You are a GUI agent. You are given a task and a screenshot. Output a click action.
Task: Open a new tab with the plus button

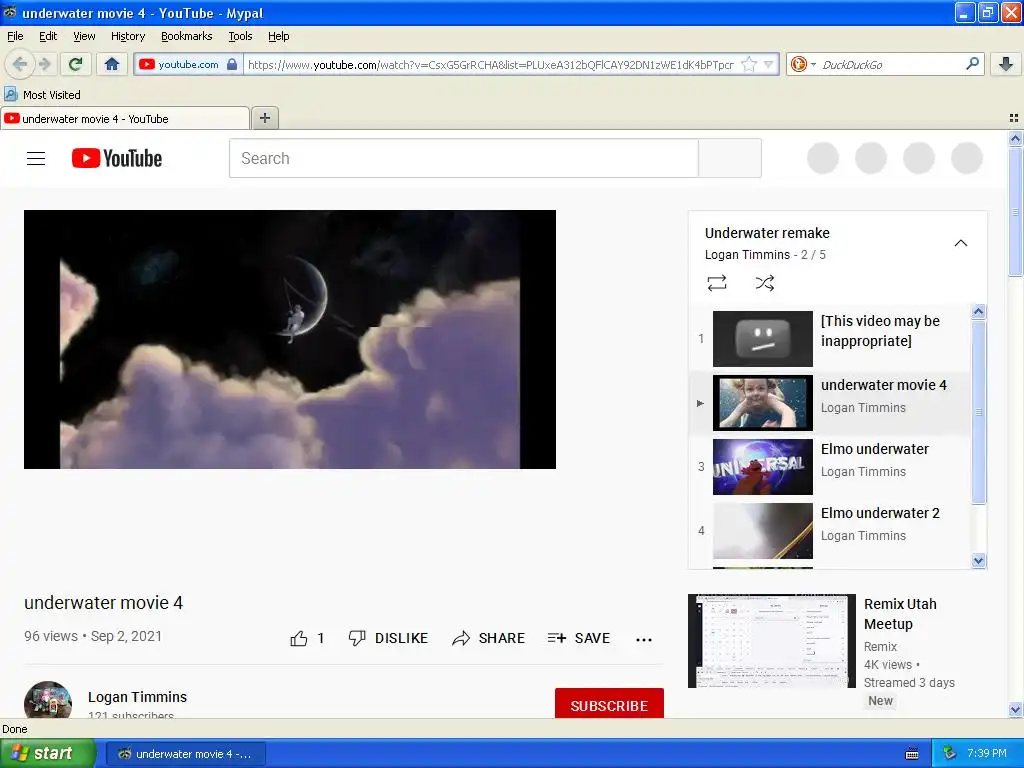[x=265, y=118]
